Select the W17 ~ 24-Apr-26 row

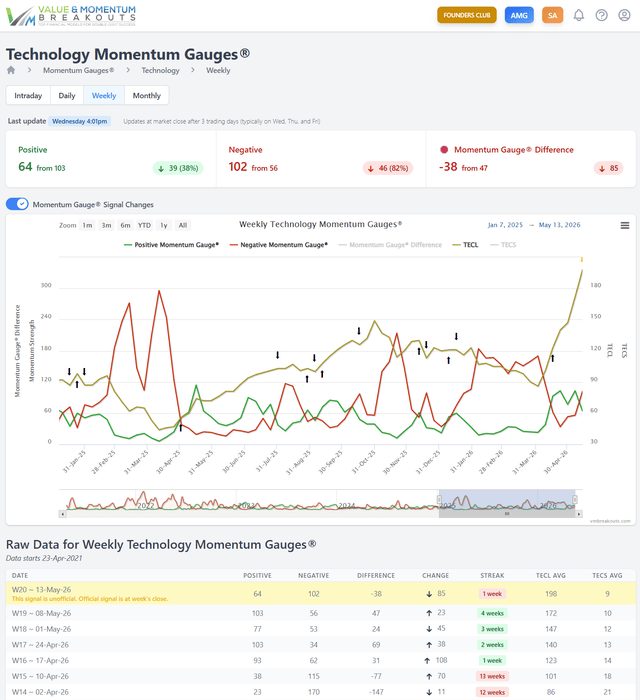[320, 645]
